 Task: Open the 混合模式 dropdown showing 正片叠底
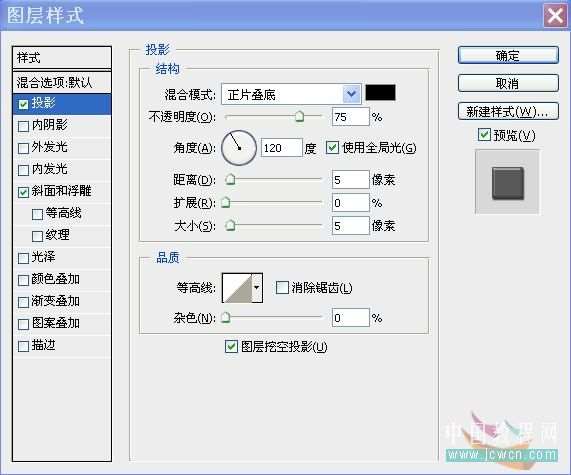click(x=291, y=94)
